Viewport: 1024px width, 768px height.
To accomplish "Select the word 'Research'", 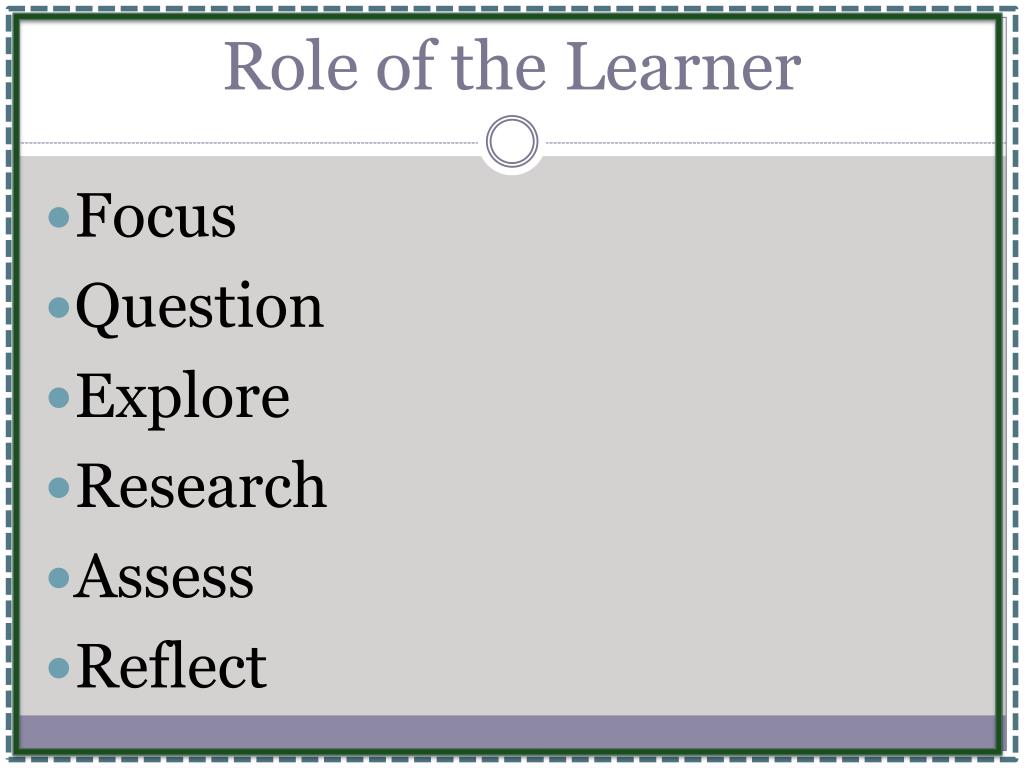I will tap(201, 485).
